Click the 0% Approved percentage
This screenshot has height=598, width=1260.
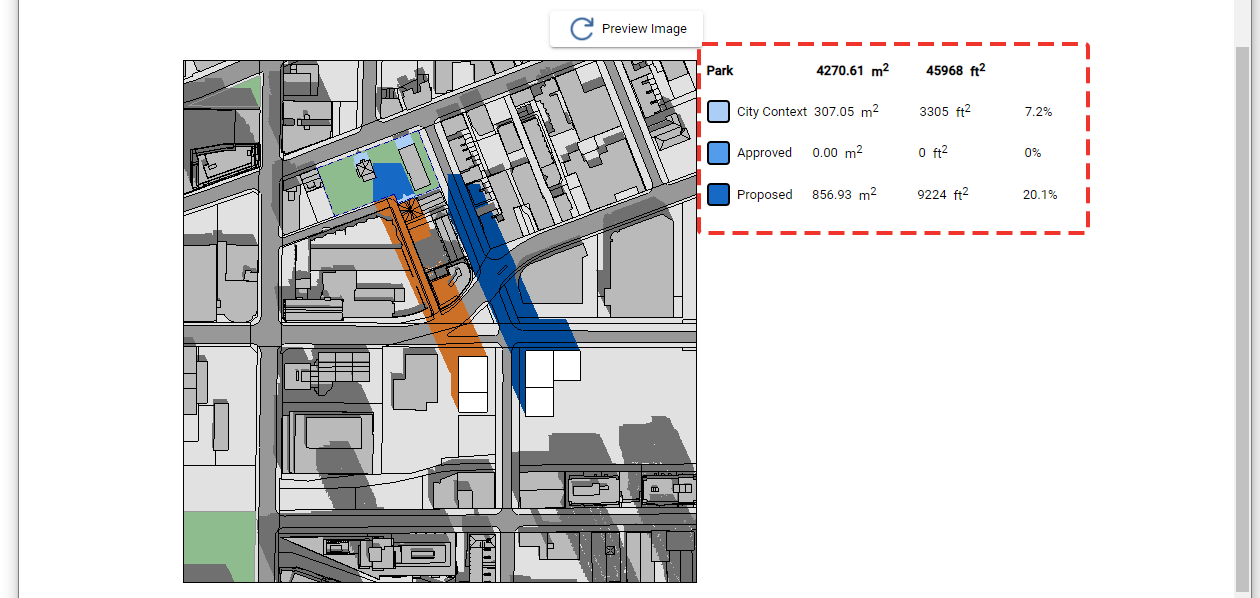[x=1032, y=152]
